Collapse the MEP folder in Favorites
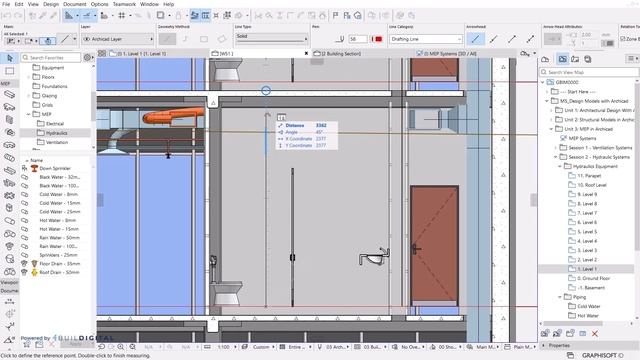The height and width of the screenshot is (360, 640). pos(29,114)
